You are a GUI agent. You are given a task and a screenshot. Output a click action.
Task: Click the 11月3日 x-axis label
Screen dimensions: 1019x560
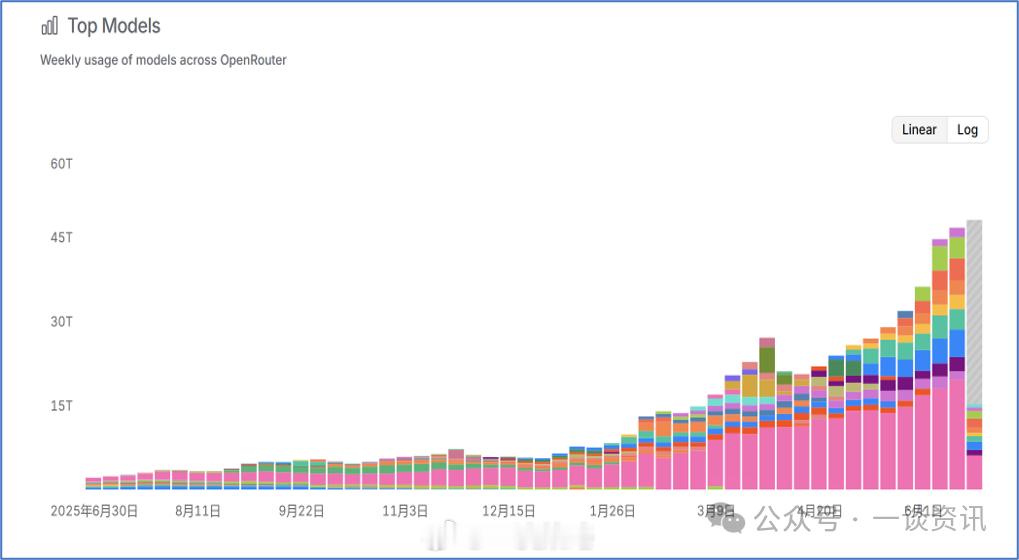(x=404, y=511)
